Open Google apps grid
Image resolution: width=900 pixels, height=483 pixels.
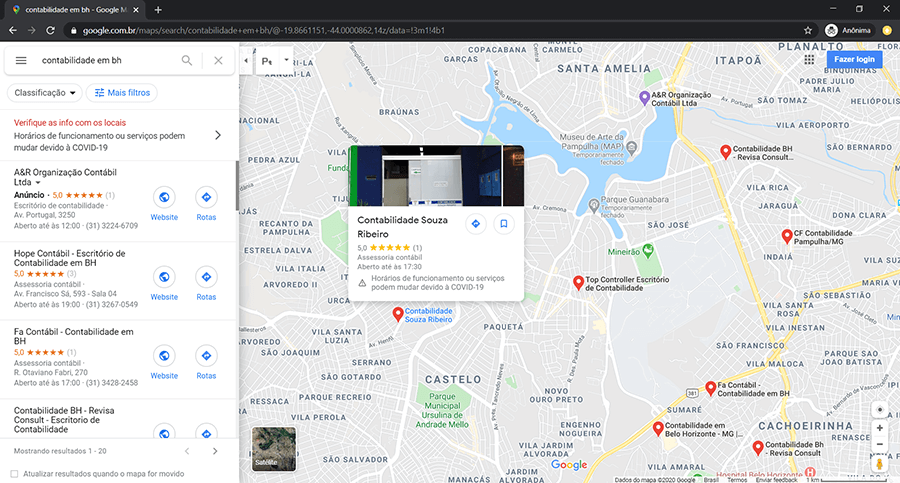click(809, 60)
